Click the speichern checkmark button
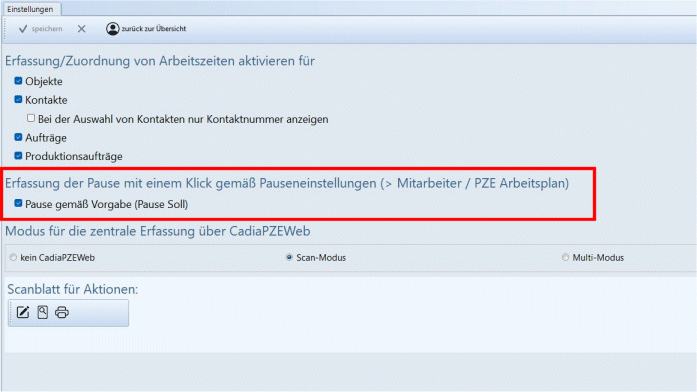The image size is (697, 392). click(40, 29)
